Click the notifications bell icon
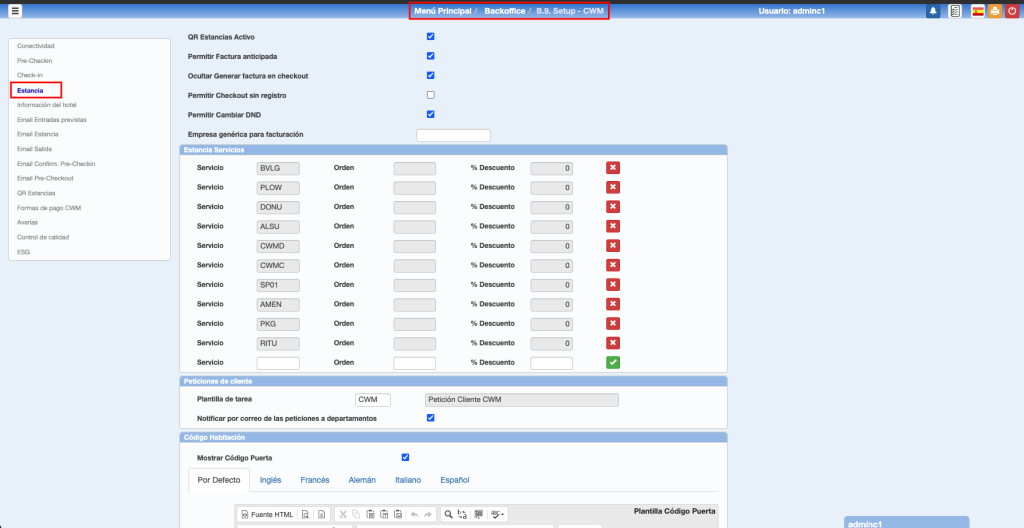The width and height of the screenshot is (1024, 528). [933, 11]
